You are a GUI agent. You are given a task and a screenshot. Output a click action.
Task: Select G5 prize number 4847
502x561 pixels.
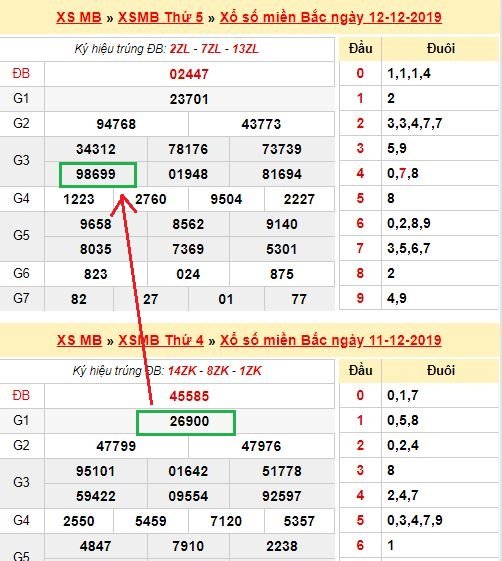[96, 546]
